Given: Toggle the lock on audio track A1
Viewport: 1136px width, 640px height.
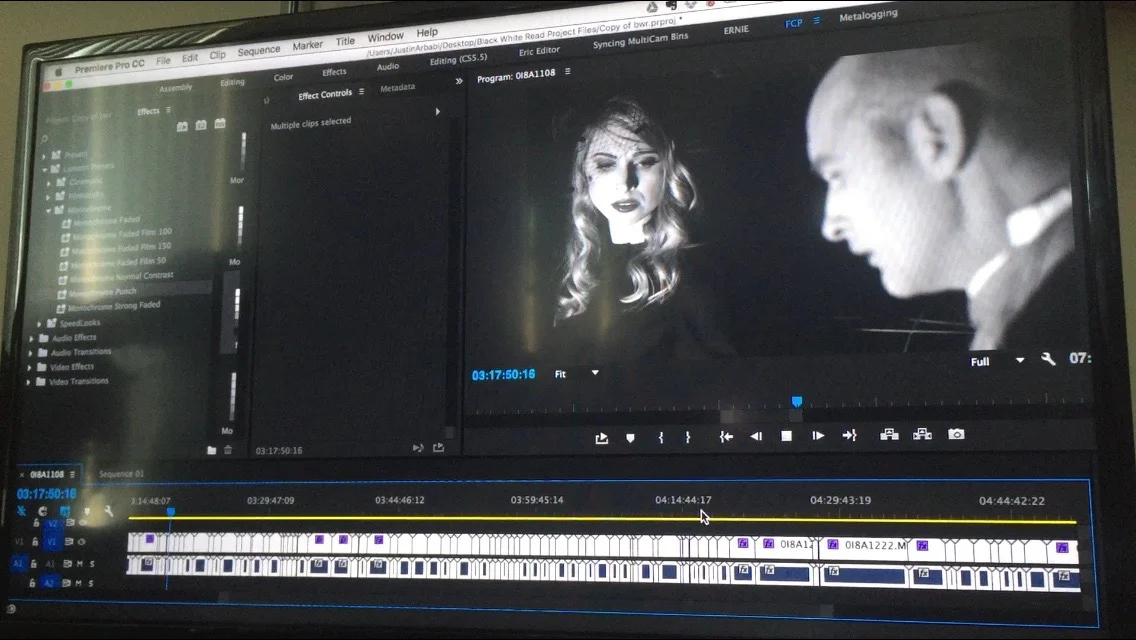Looking at the screenshot, I should click(x=33, y=563).
